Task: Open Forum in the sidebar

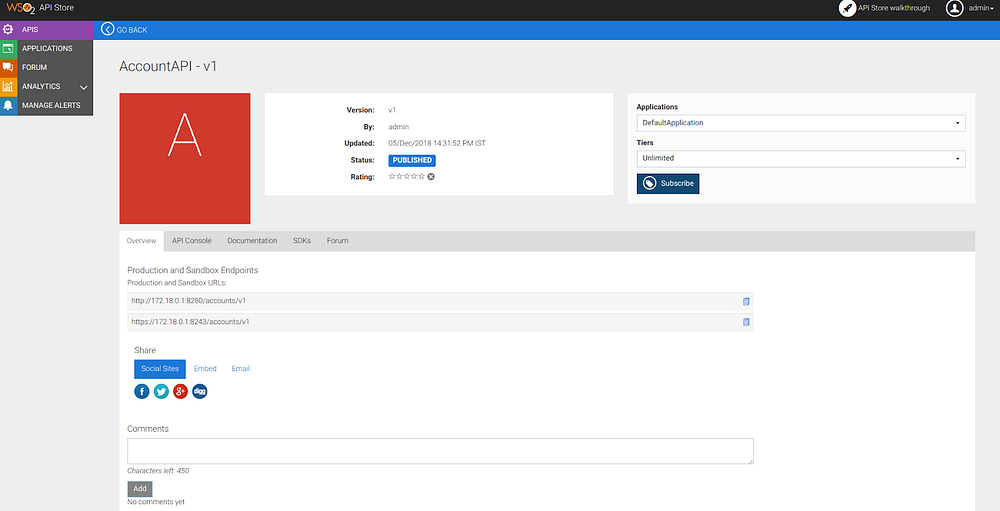Action: pyautogui.click(x=47, y=68)
